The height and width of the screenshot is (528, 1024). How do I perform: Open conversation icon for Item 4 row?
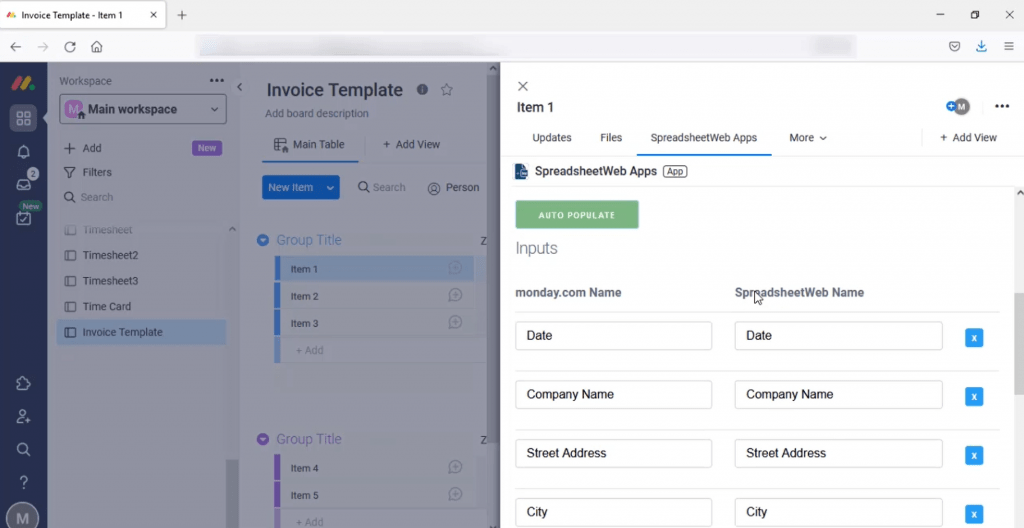455,467
